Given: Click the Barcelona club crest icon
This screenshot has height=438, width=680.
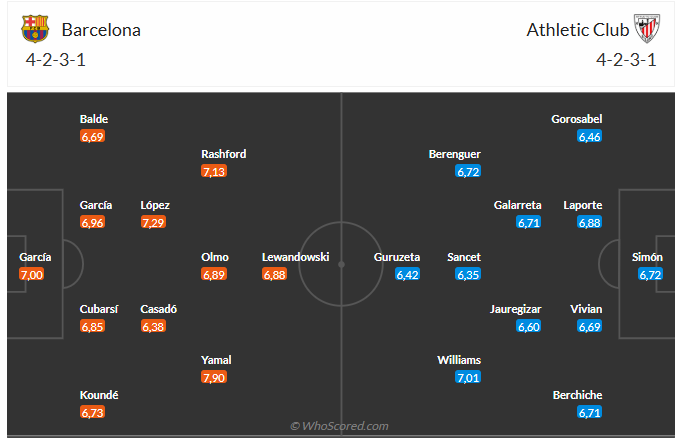Looking at the screenshot, I should pyautogui.click(x=36, y=29).
